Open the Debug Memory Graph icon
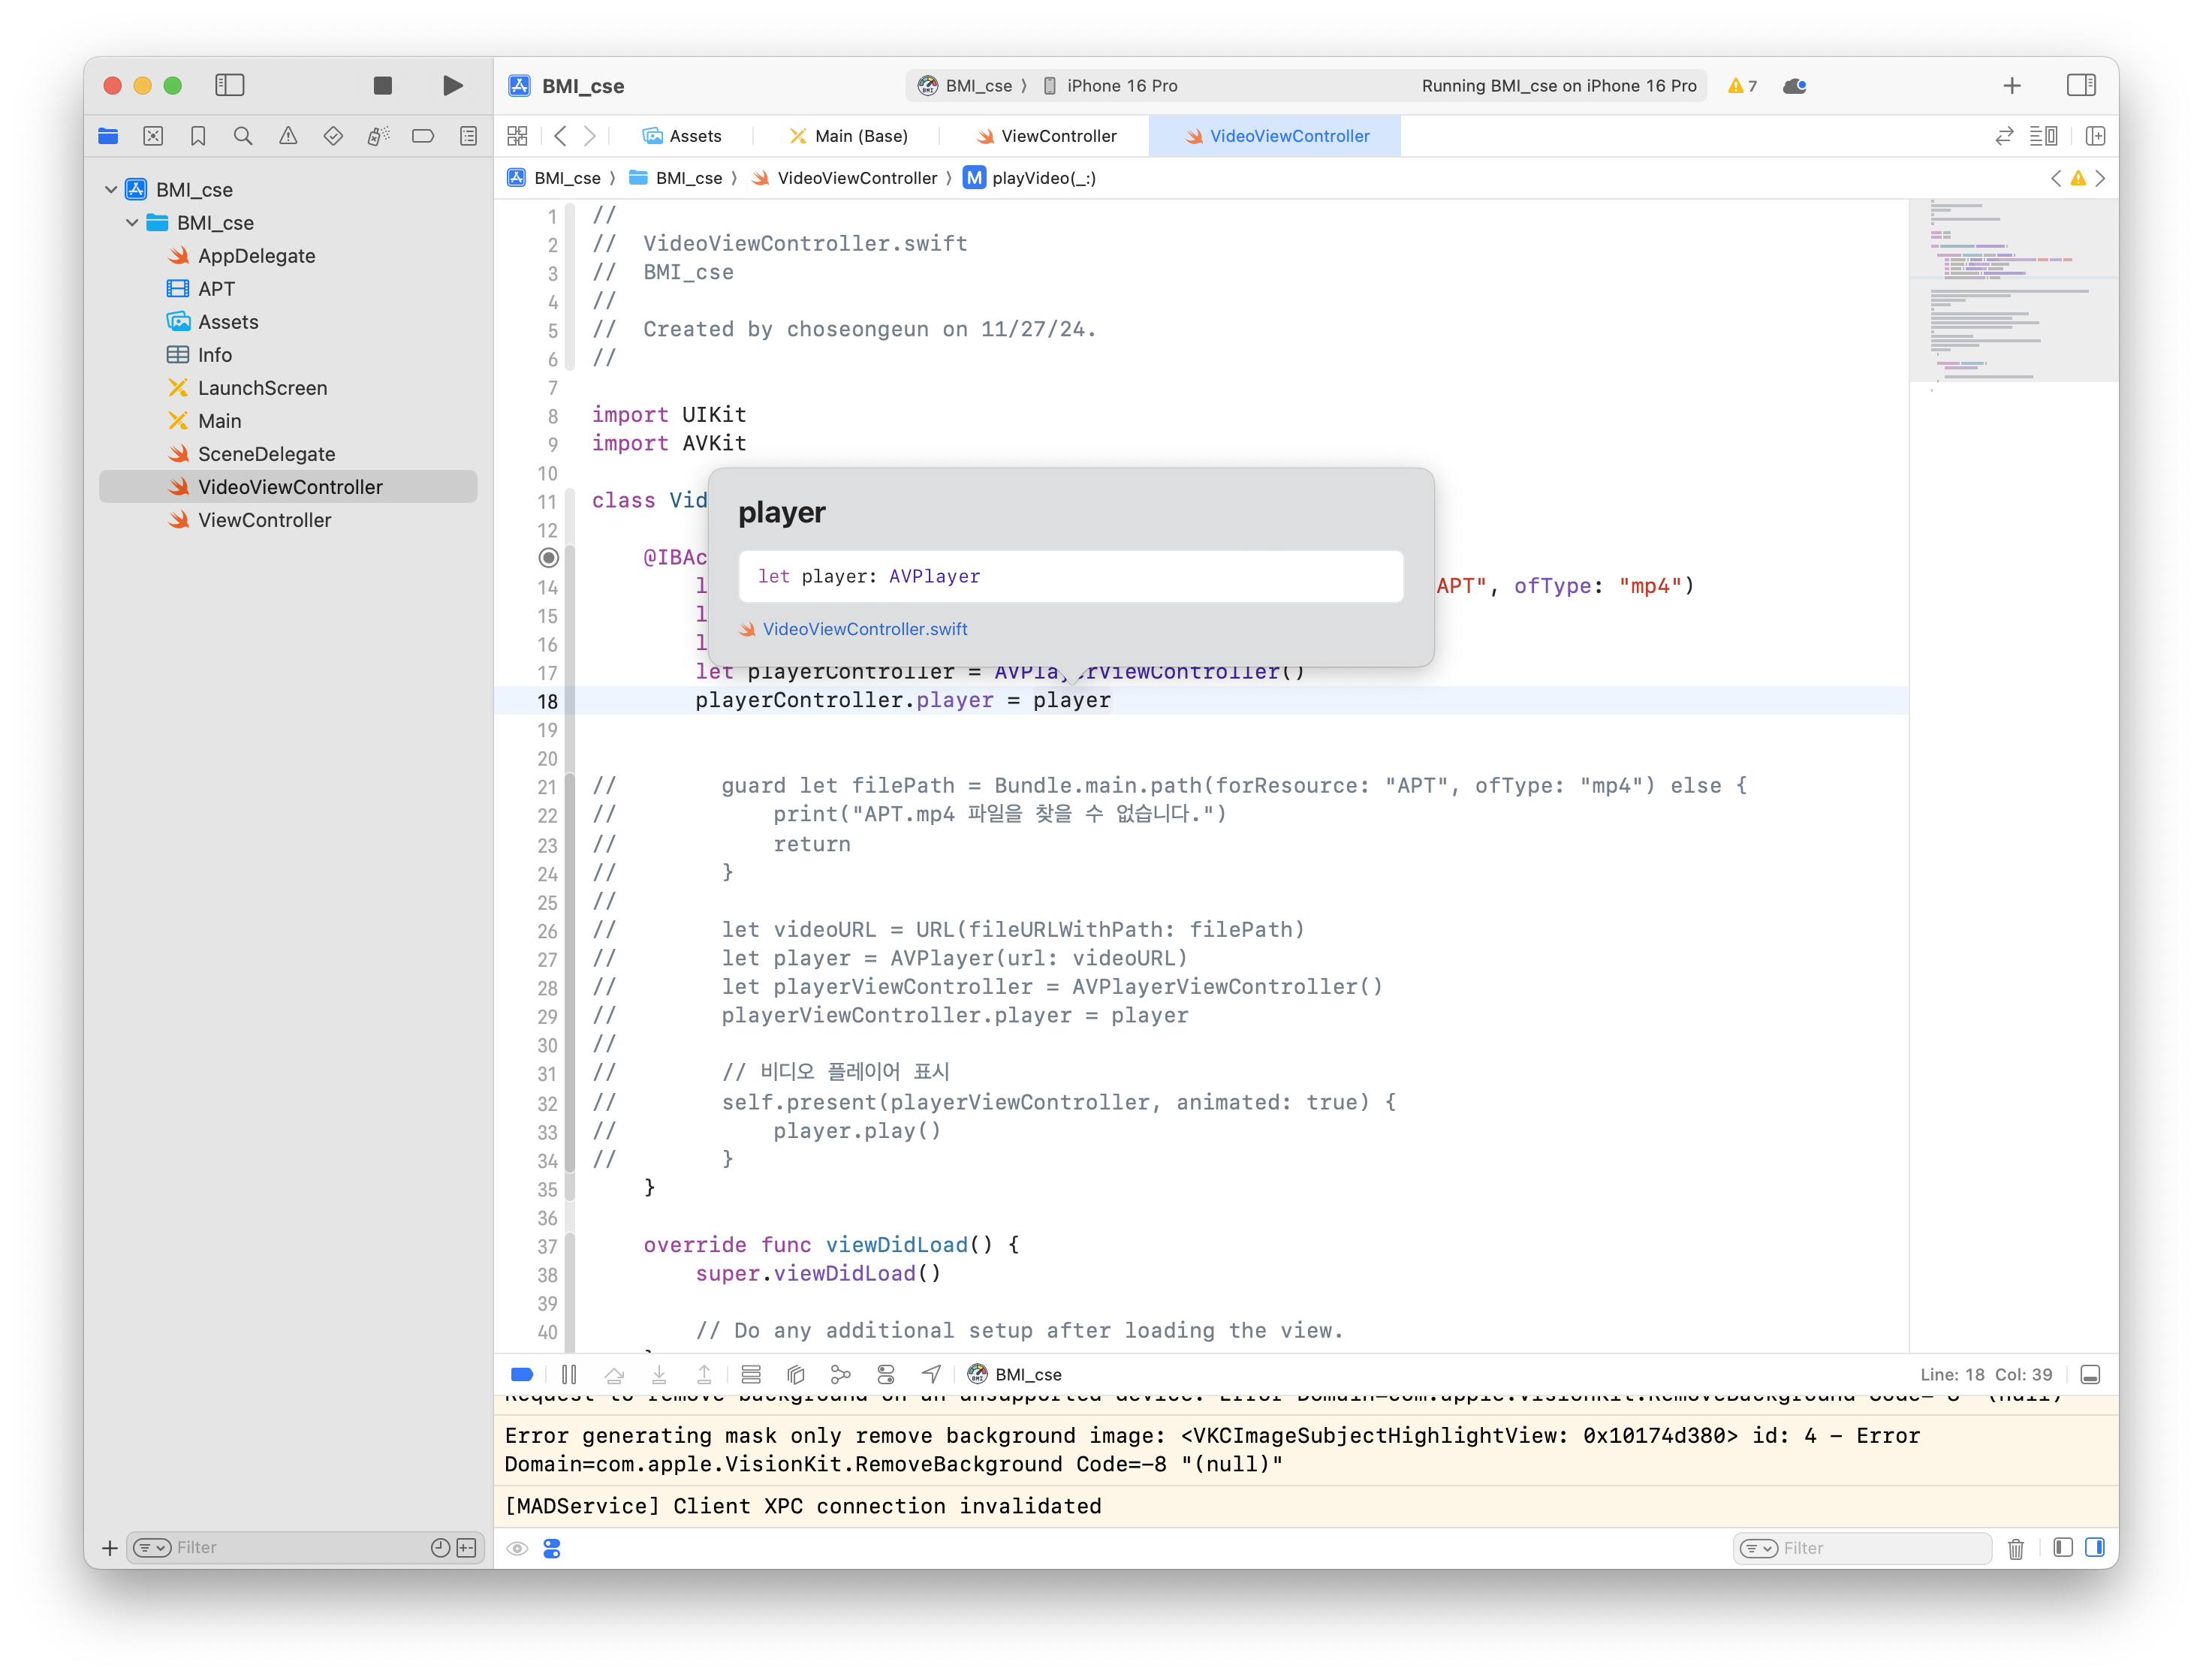The height and width of the screenshot is (1680, 2203). 841,1374
